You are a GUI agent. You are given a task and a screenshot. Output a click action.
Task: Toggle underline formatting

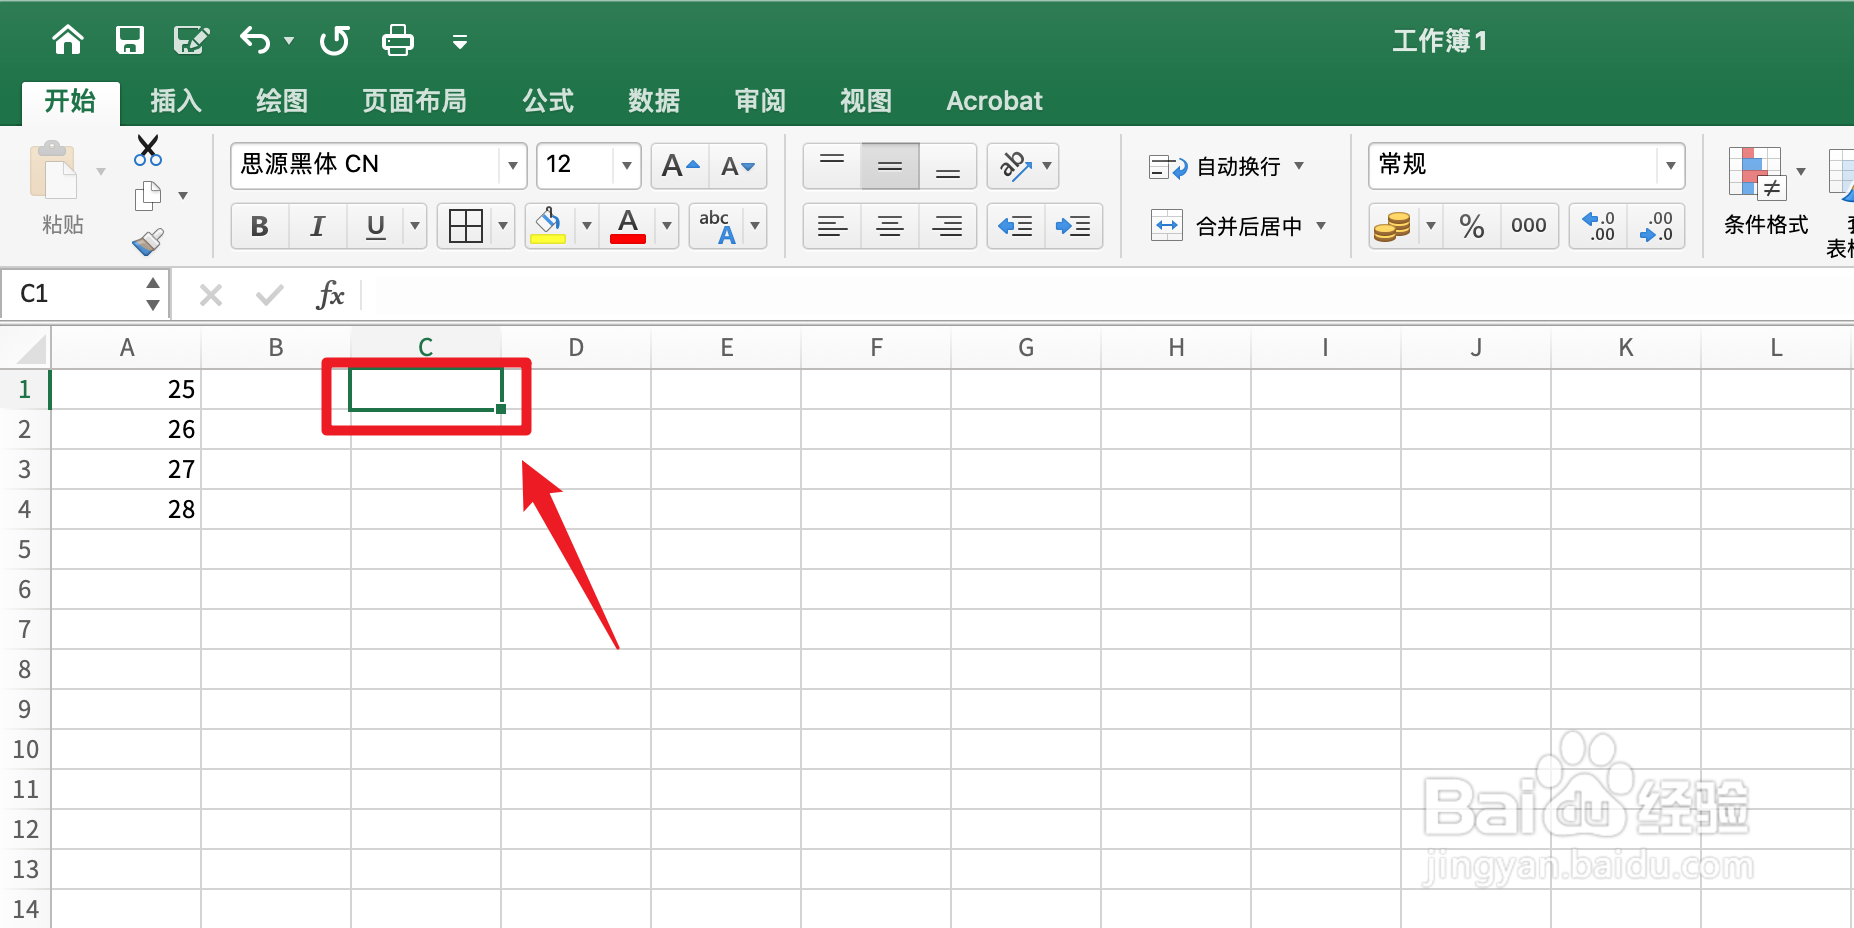[375, 226]
